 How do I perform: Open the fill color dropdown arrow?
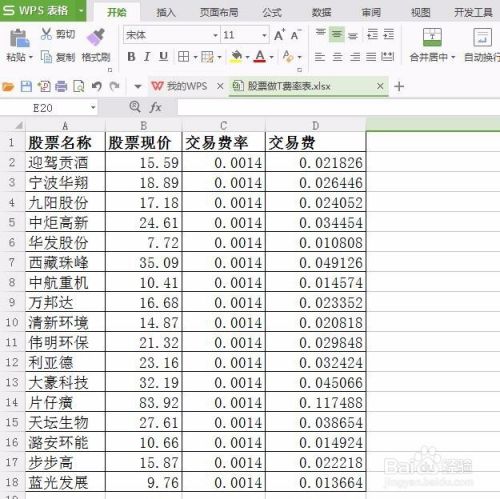[247, 57]
